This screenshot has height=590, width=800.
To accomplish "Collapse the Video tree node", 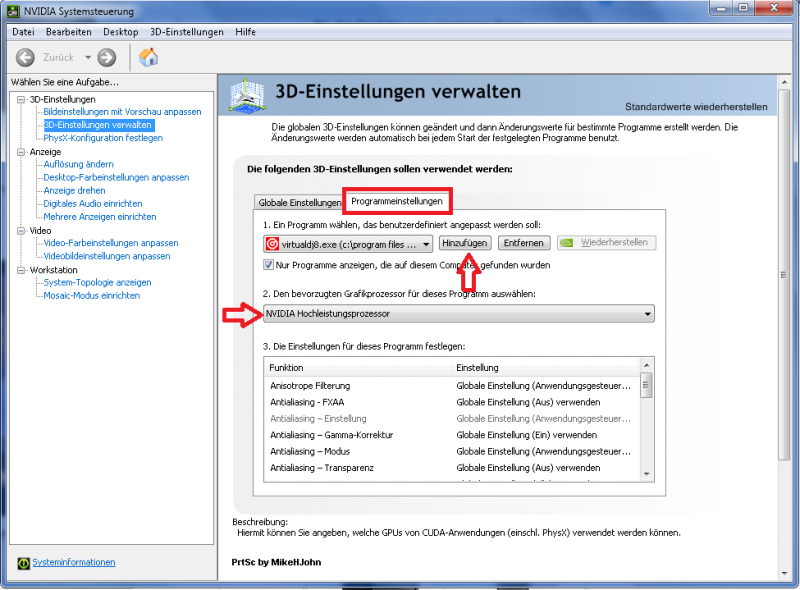I will click(x=21, y=231).
